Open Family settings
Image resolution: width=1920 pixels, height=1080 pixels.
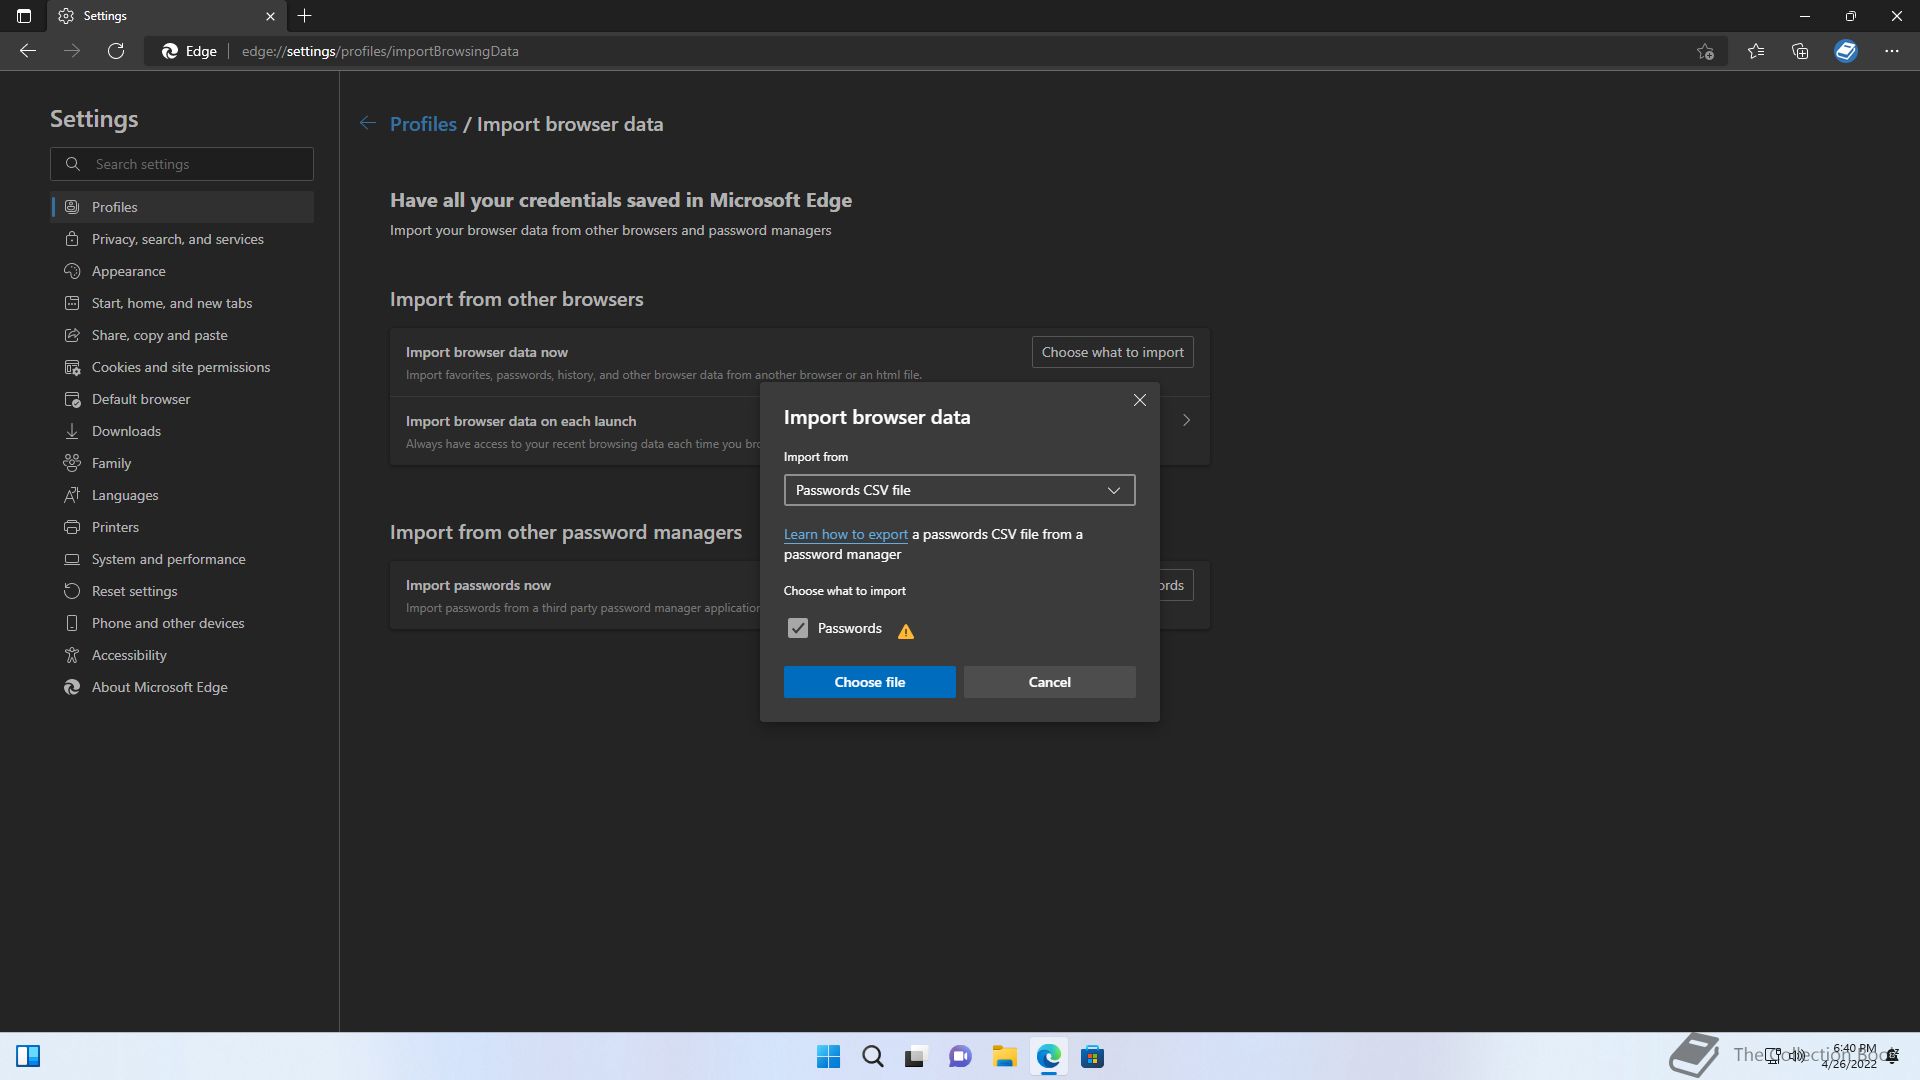point(182,463)
